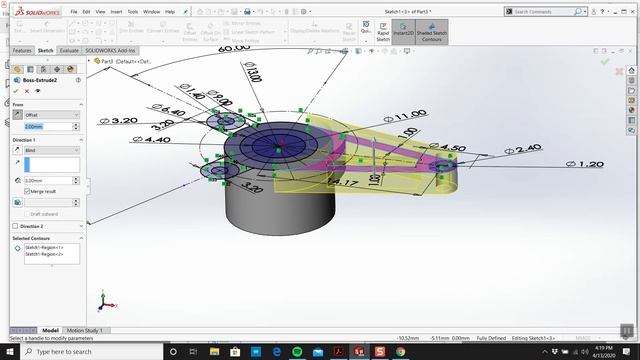Pin the menu bar with the pushpin icon

click(x=185, y=12)
